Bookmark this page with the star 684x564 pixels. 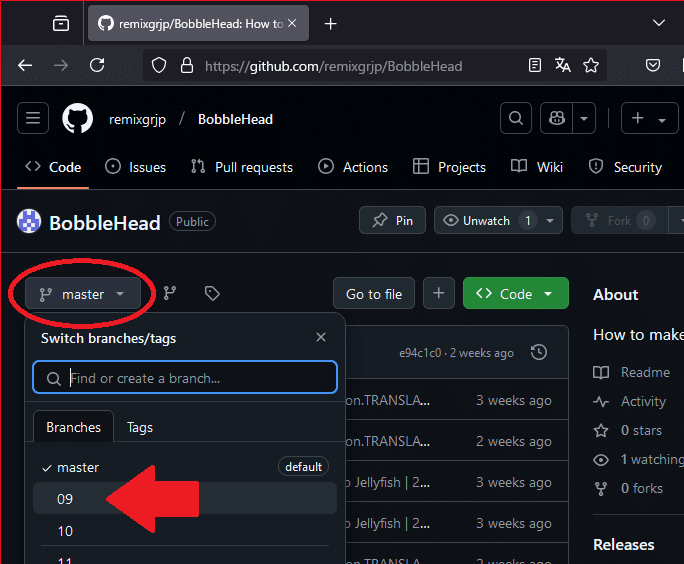coord(591,65)
